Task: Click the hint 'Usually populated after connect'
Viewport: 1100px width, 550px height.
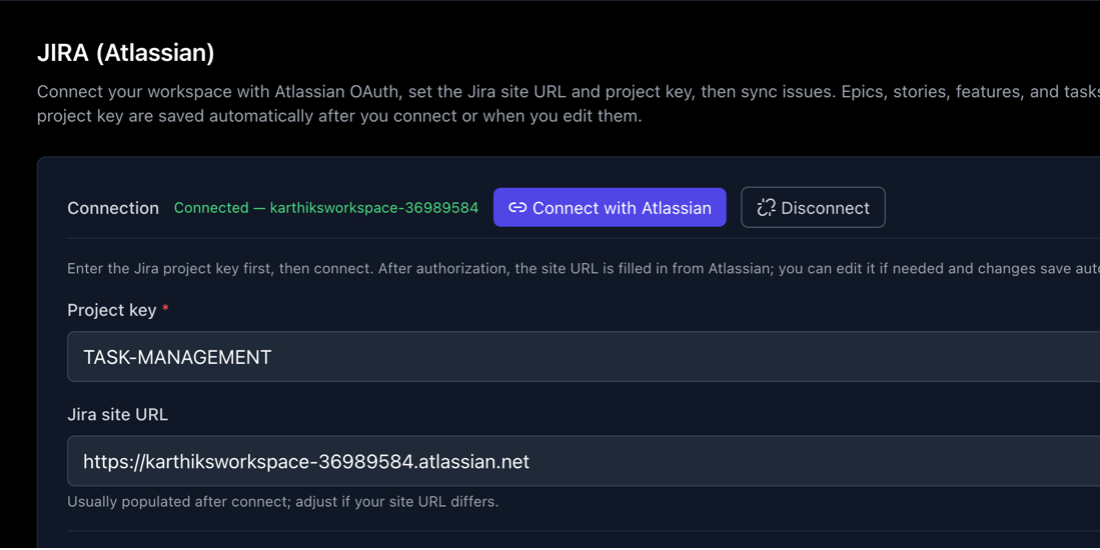Action: tap(283, 502)
